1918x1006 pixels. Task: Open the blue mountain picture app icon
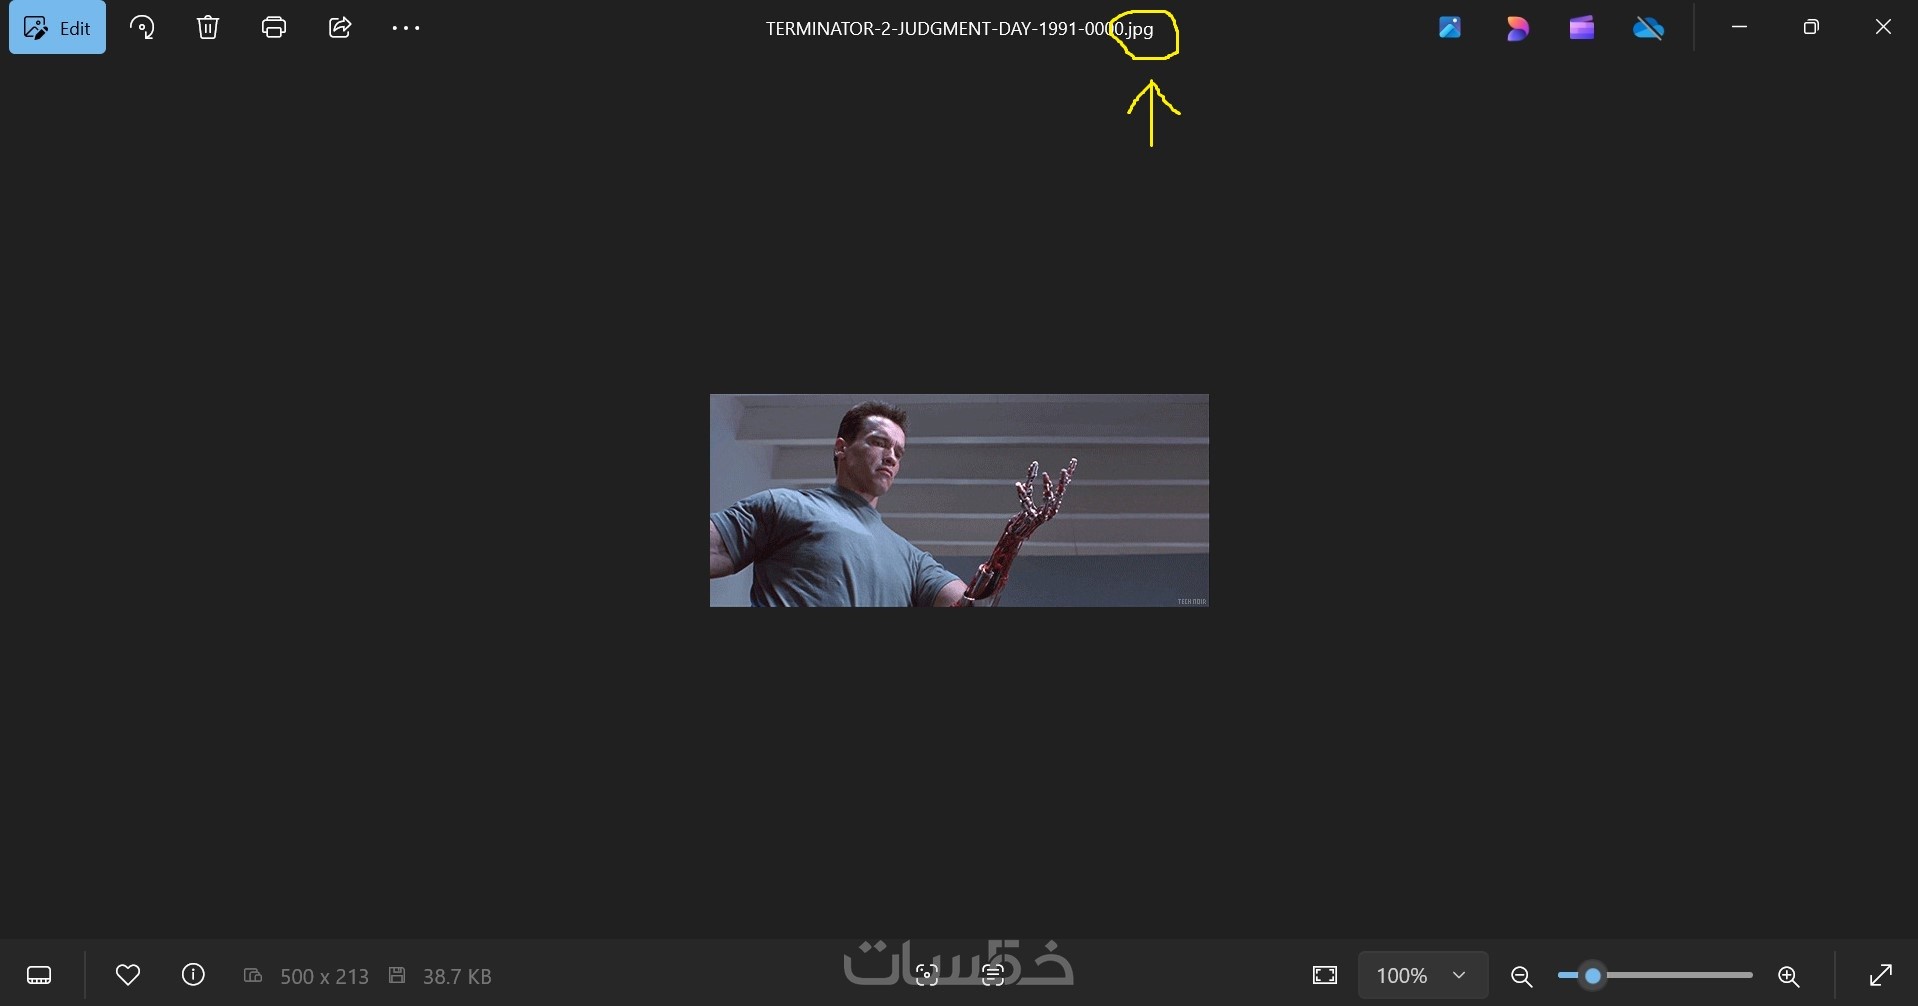pyautogui.click(x=1450, y=28)
